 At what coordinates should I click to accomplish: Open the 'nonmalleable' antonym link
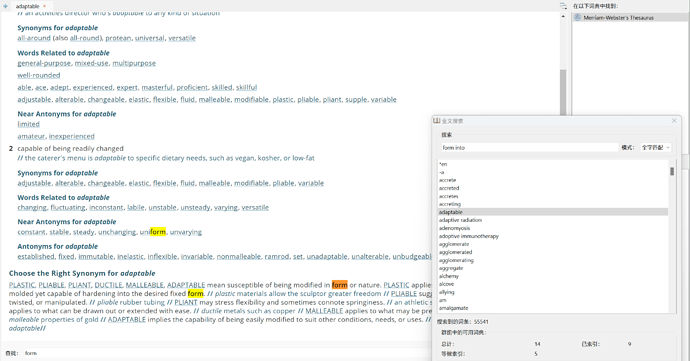tap(239, 256)
